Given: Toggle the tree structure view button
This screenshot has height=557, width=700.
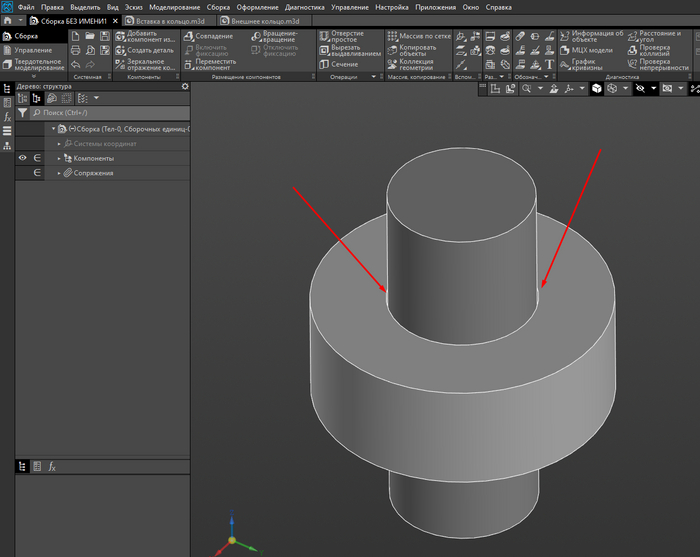Looking at the screenshot, I should click(37, 98).
